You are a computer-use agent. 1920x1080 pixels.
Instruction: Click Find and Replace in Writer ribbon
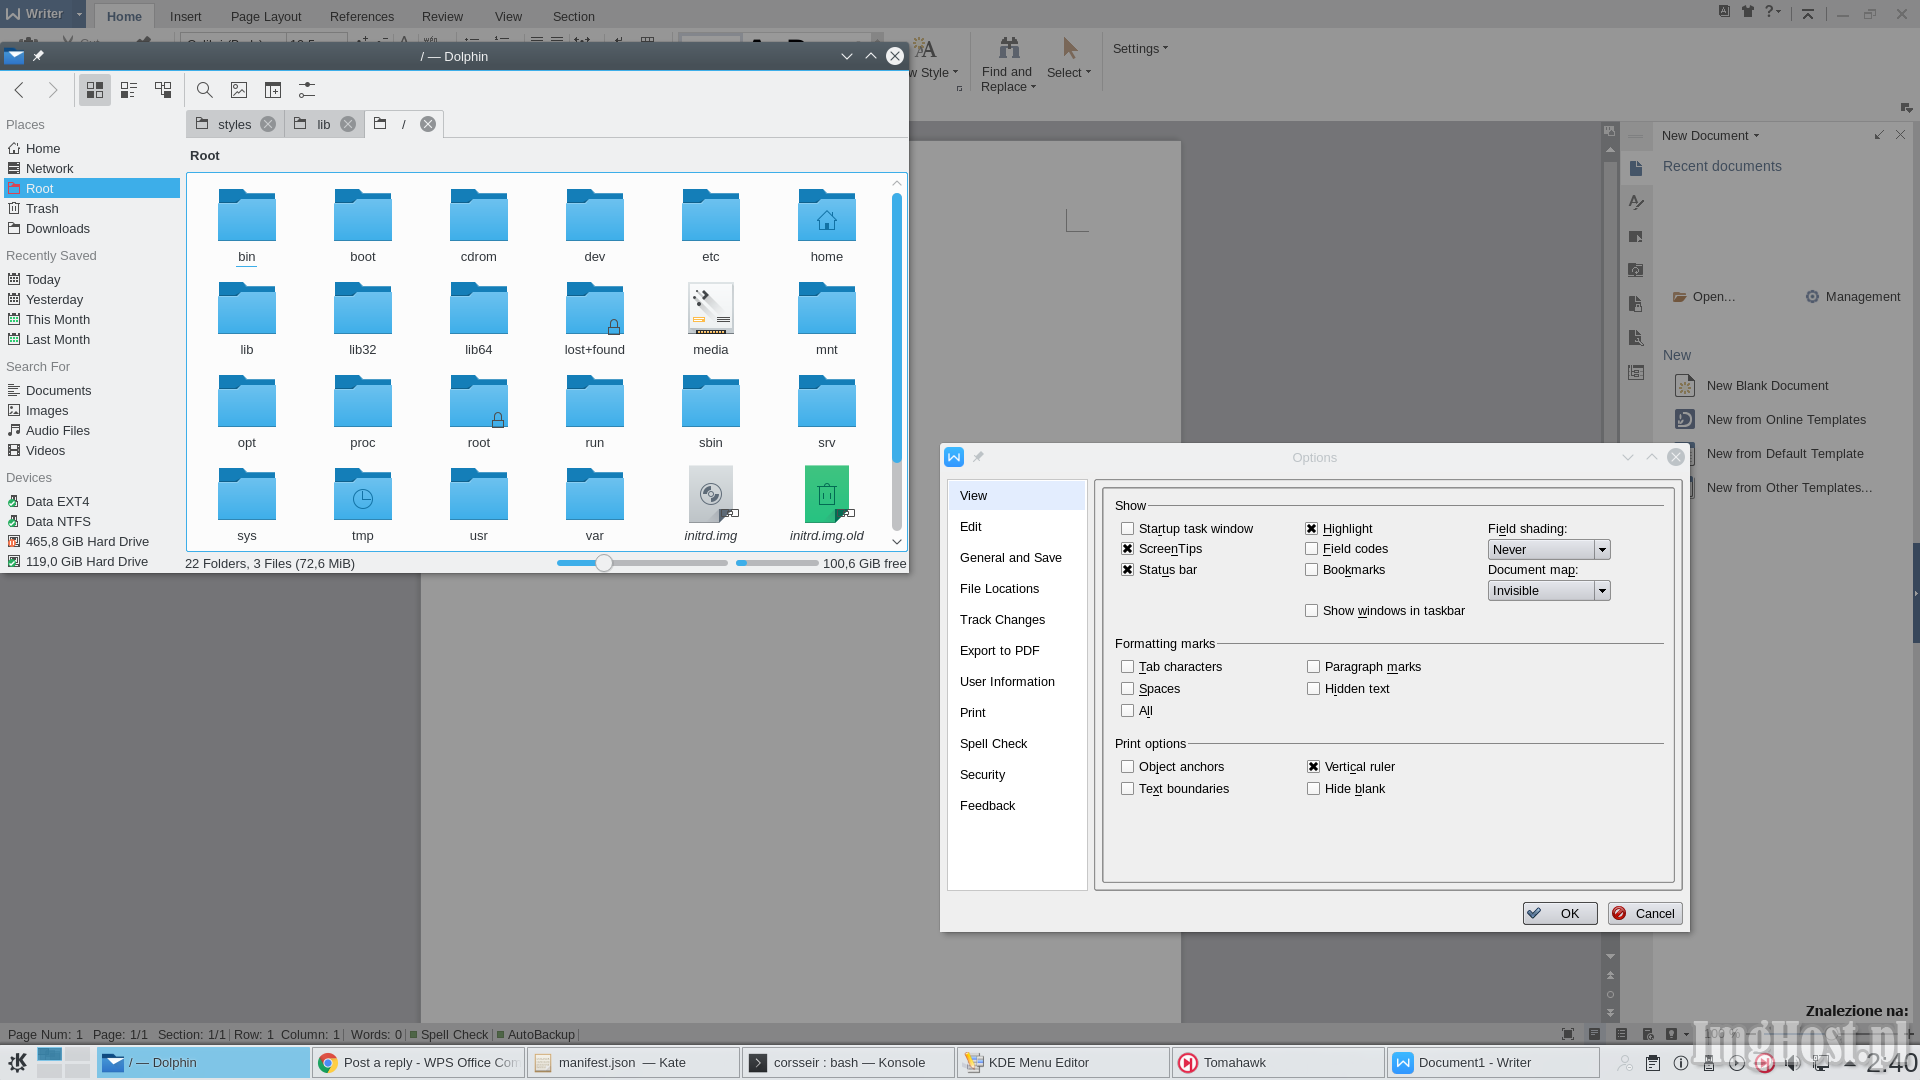1008,65
